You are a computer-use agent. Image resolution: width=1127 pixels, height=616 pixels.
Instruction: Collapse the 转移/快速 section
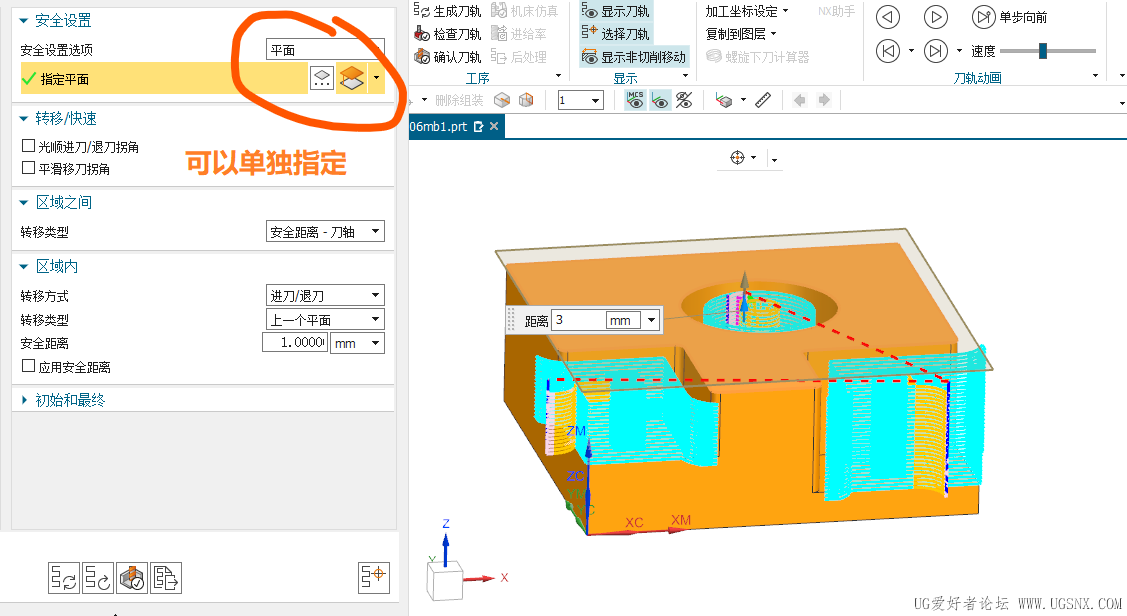click(24, 119)
